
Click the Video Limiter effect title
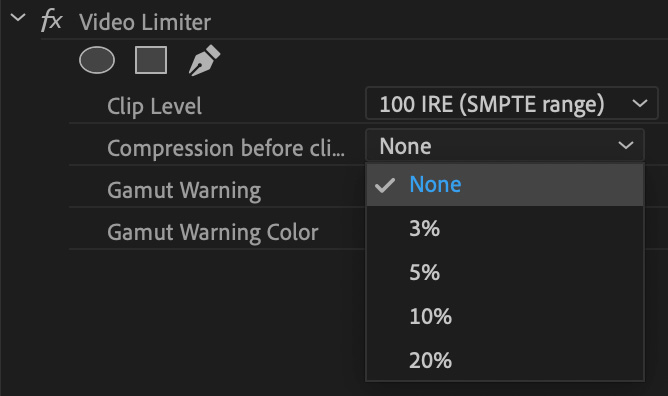[x=145, y=22]
